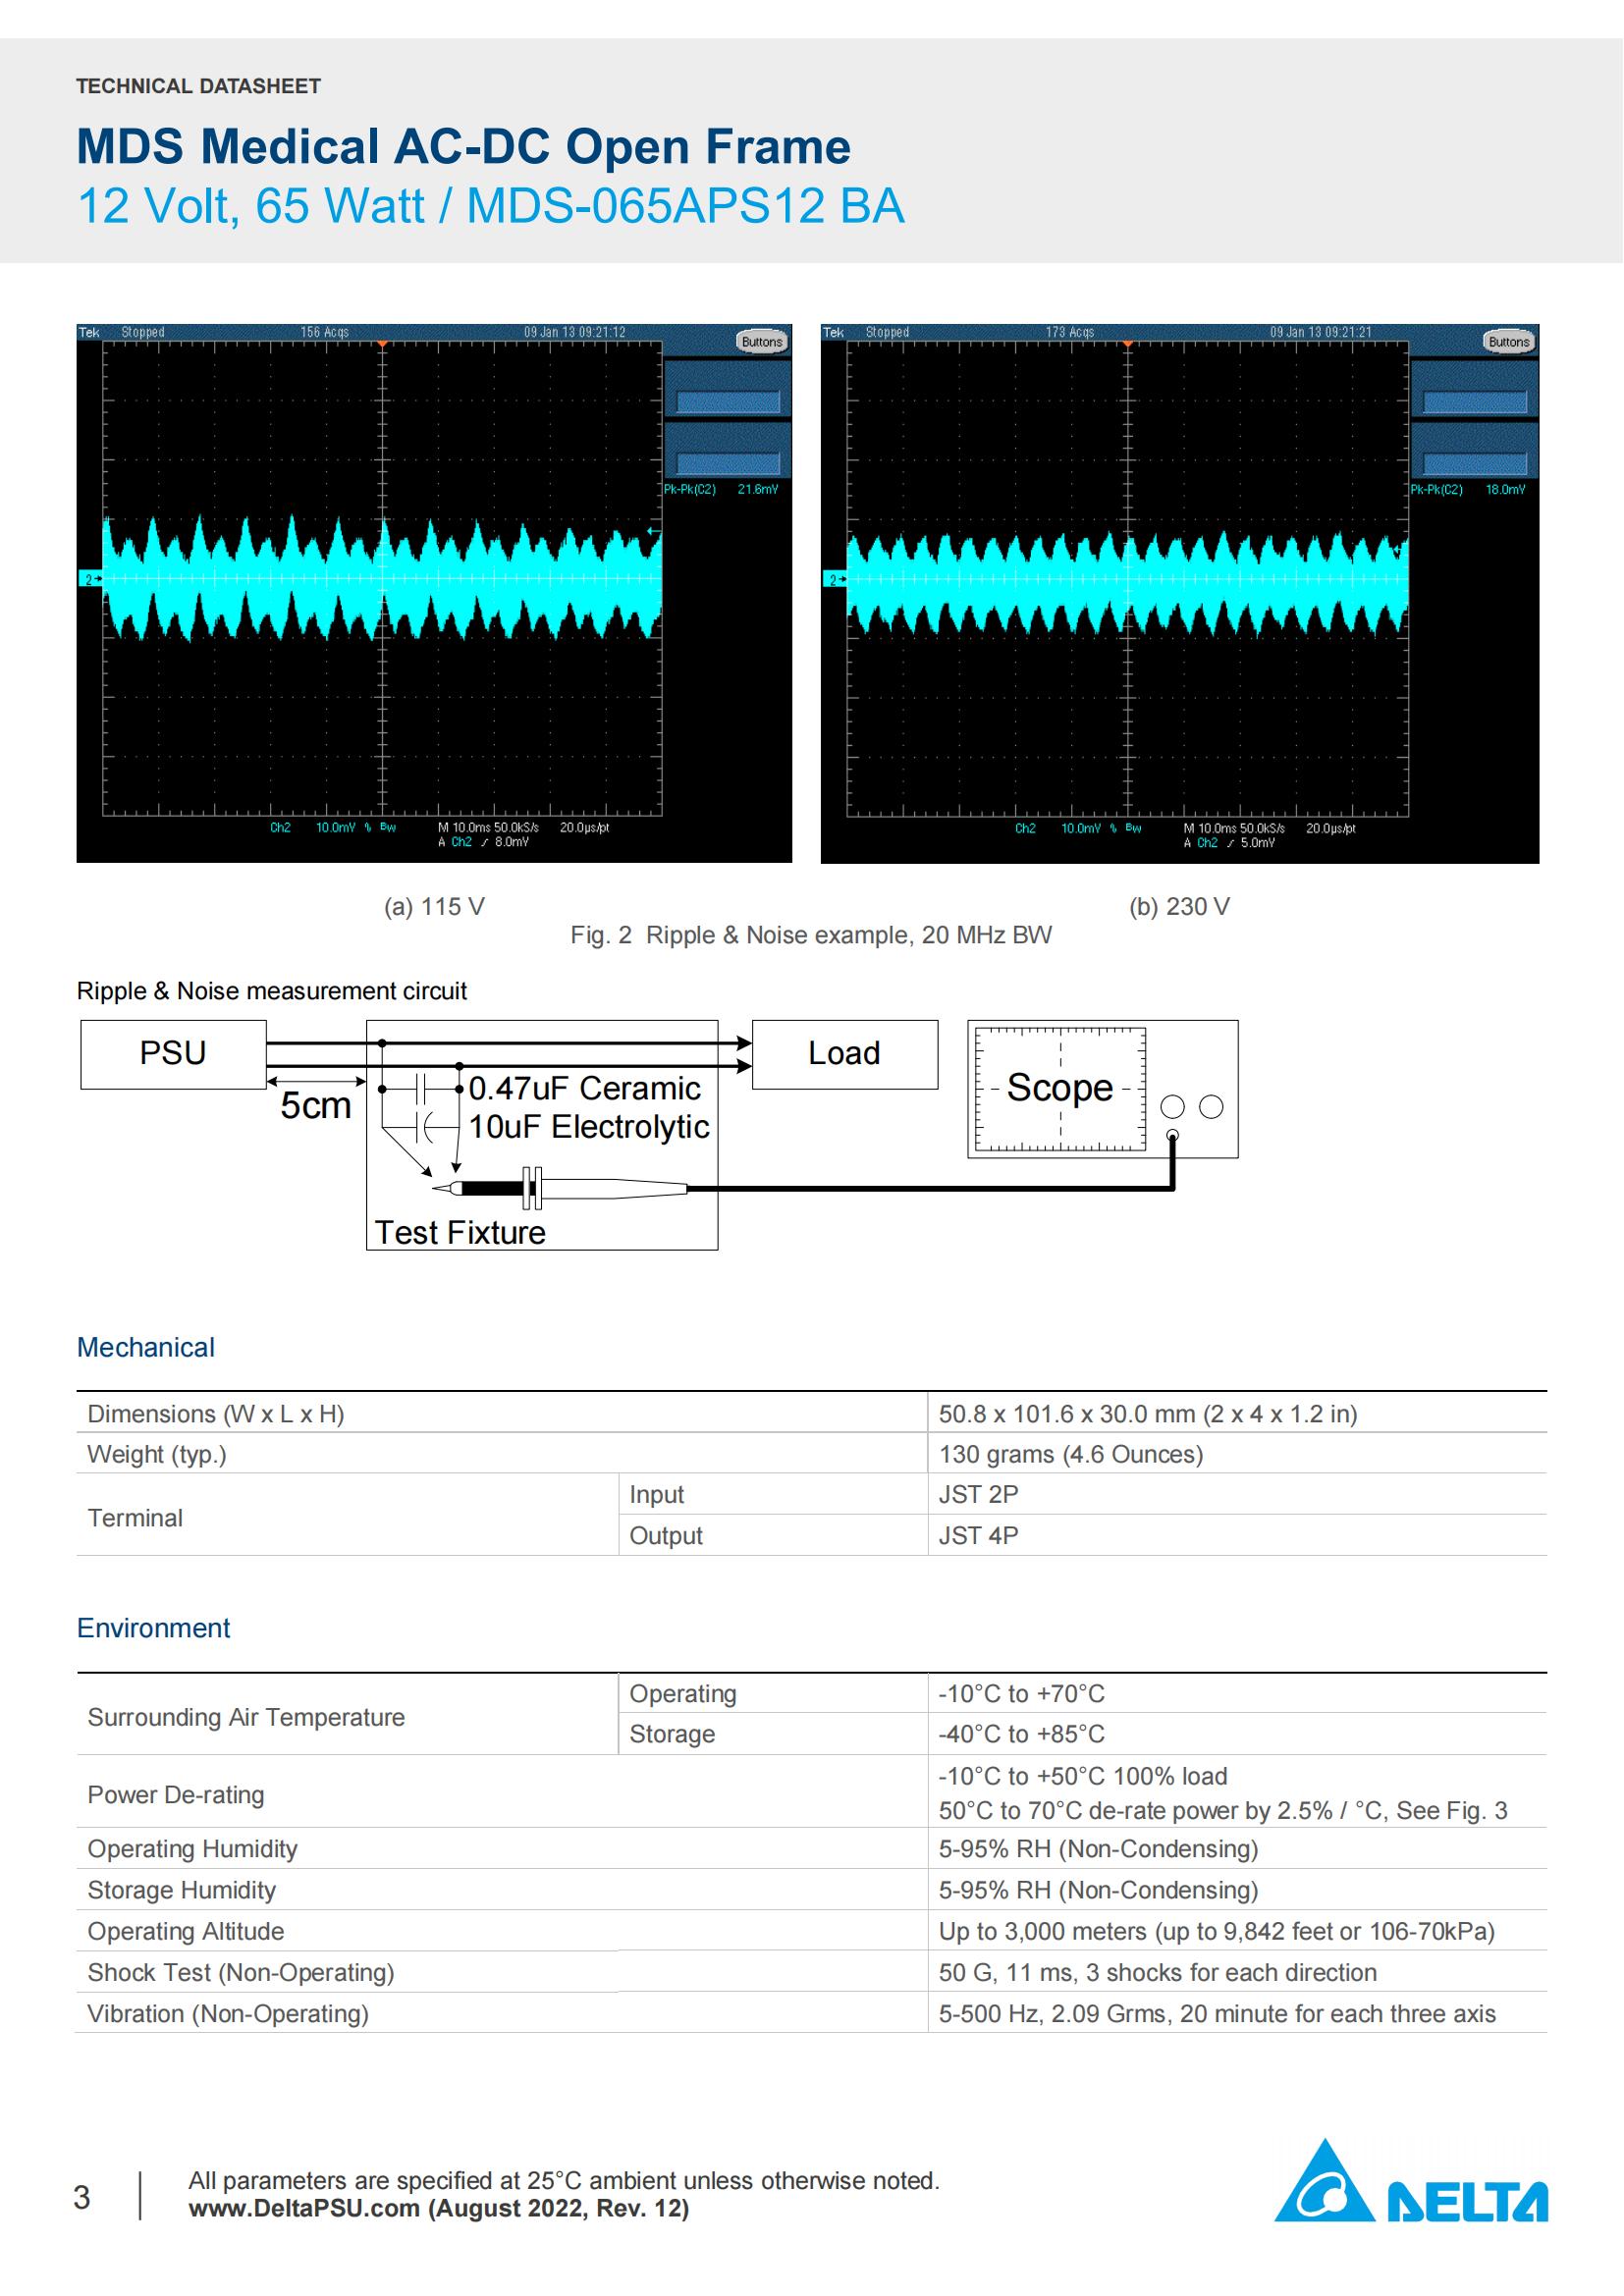Click the Tek logo on the left oscilloscope screen
1624x2296 pixels.
[x=90, y=331]
